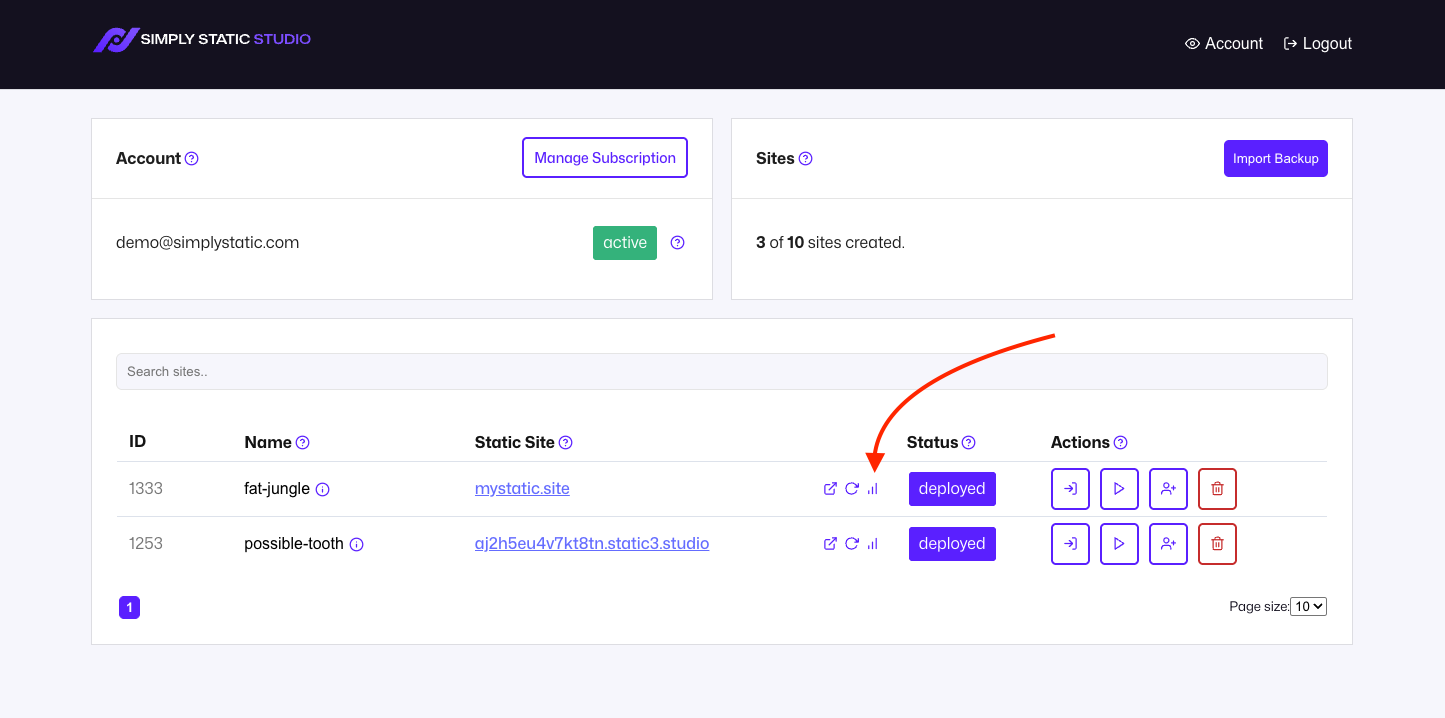View analytics bar-chart icon for possible-tooth
Screen dimensions: 1445x718
pos(873,544)
